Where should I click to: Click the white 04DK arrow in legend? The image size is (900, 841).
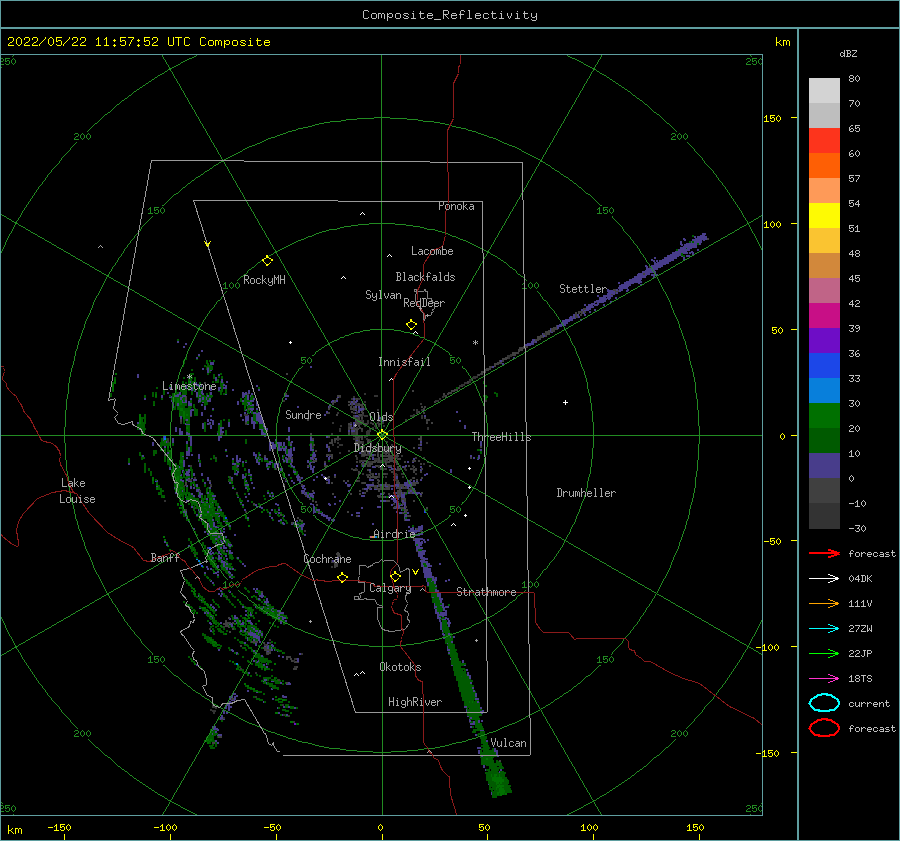[x=824, y=578]
